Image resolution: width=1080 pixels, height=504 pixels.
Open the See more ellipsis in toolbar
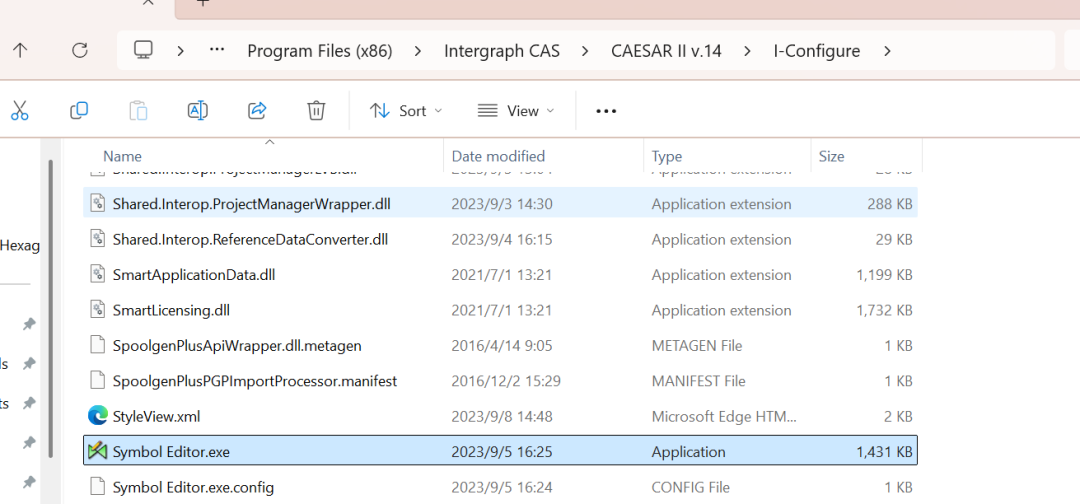[605, 111]
